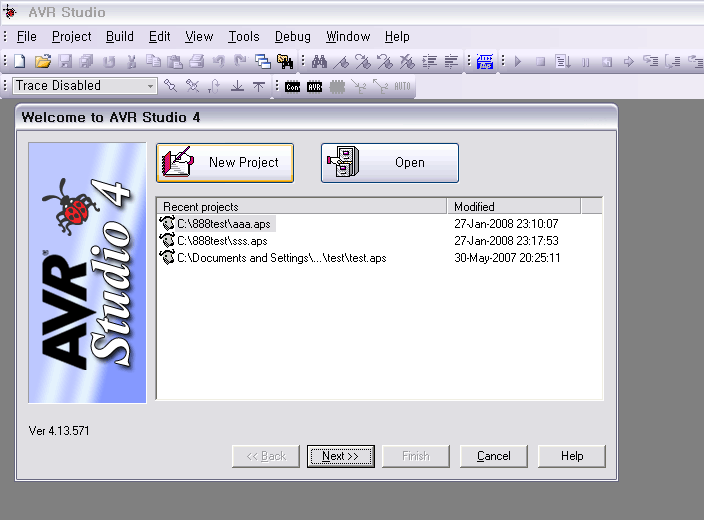Open the Project menu
704x520 pixels.
(71, 36)
